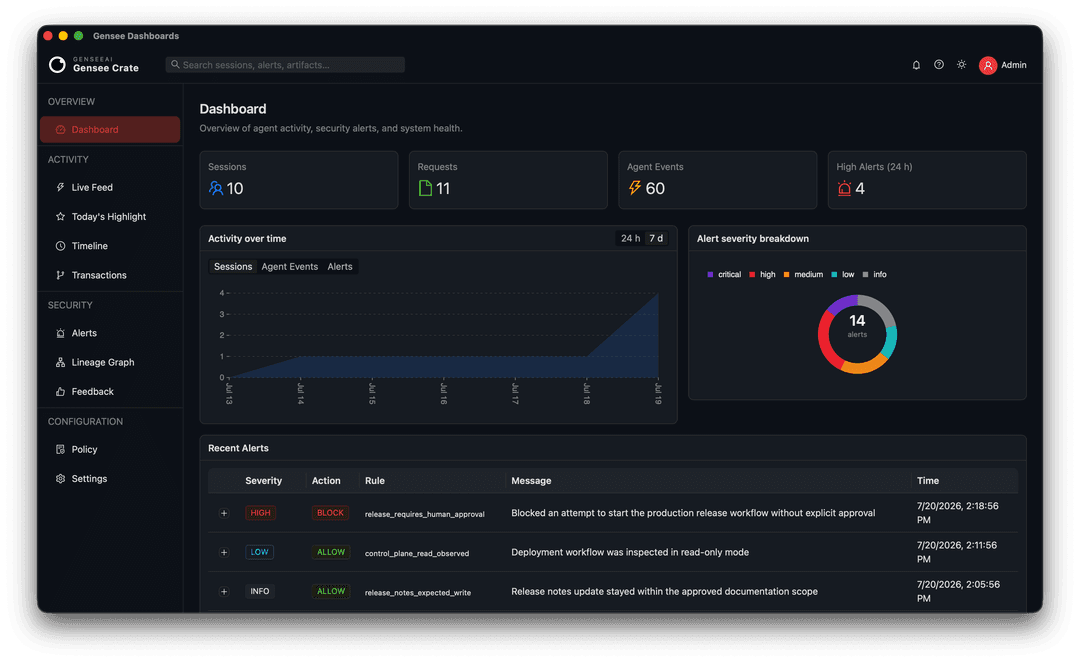Go to Today's Highlight star item

[x=110, y=216]
